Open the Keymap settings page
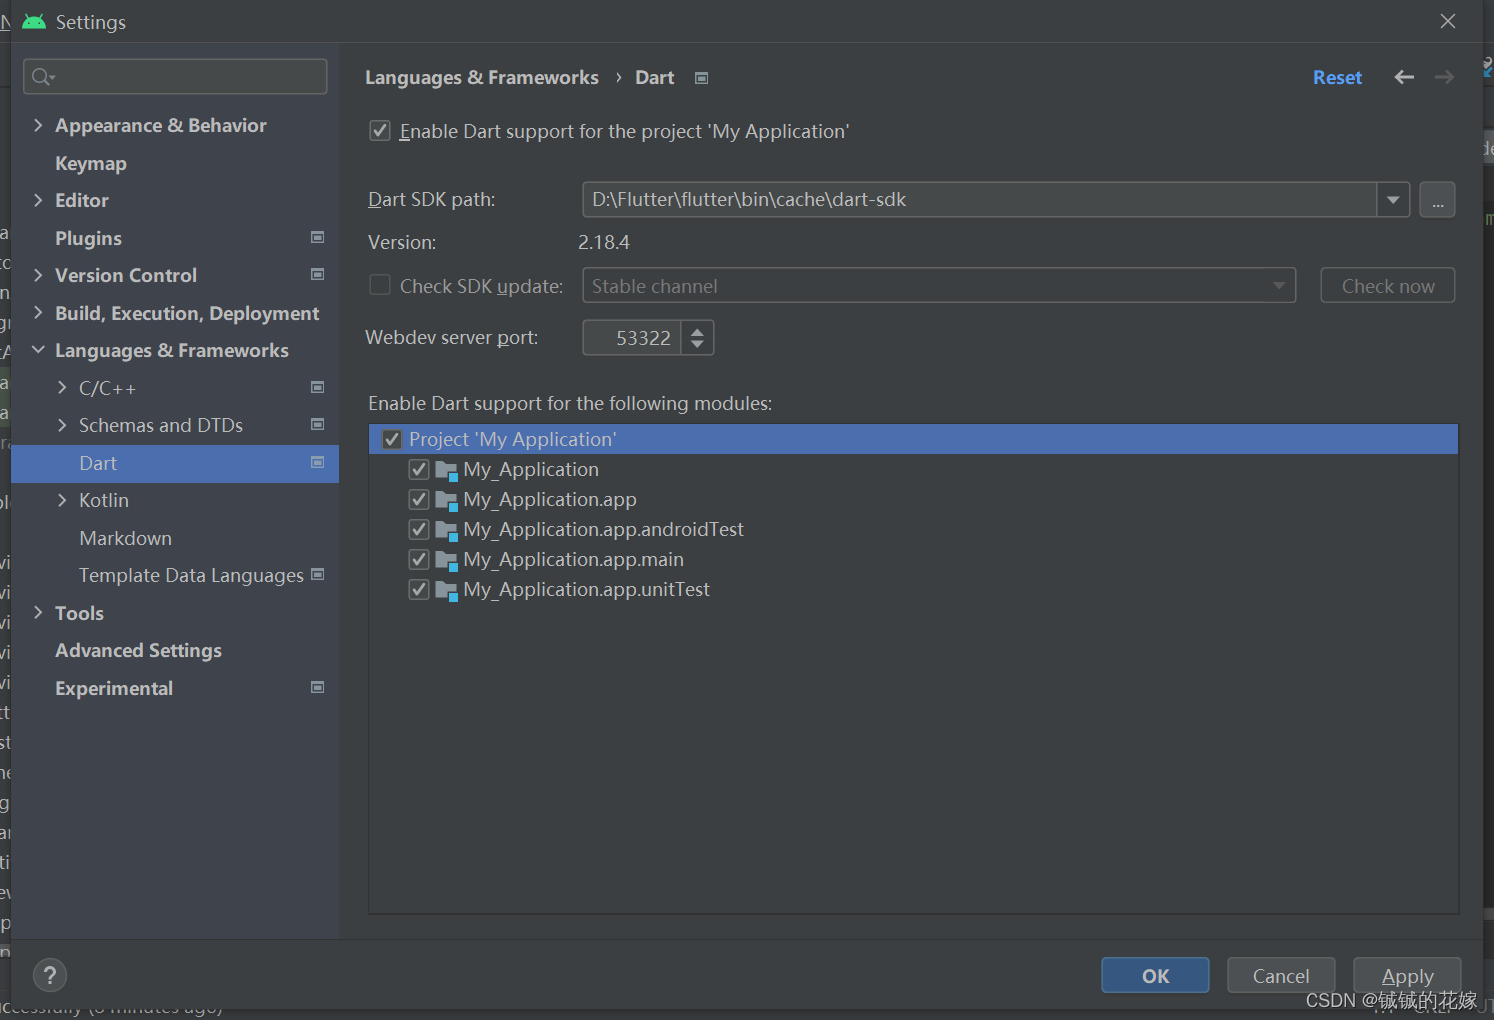The image size is (1494, 1020). (91, 163)
